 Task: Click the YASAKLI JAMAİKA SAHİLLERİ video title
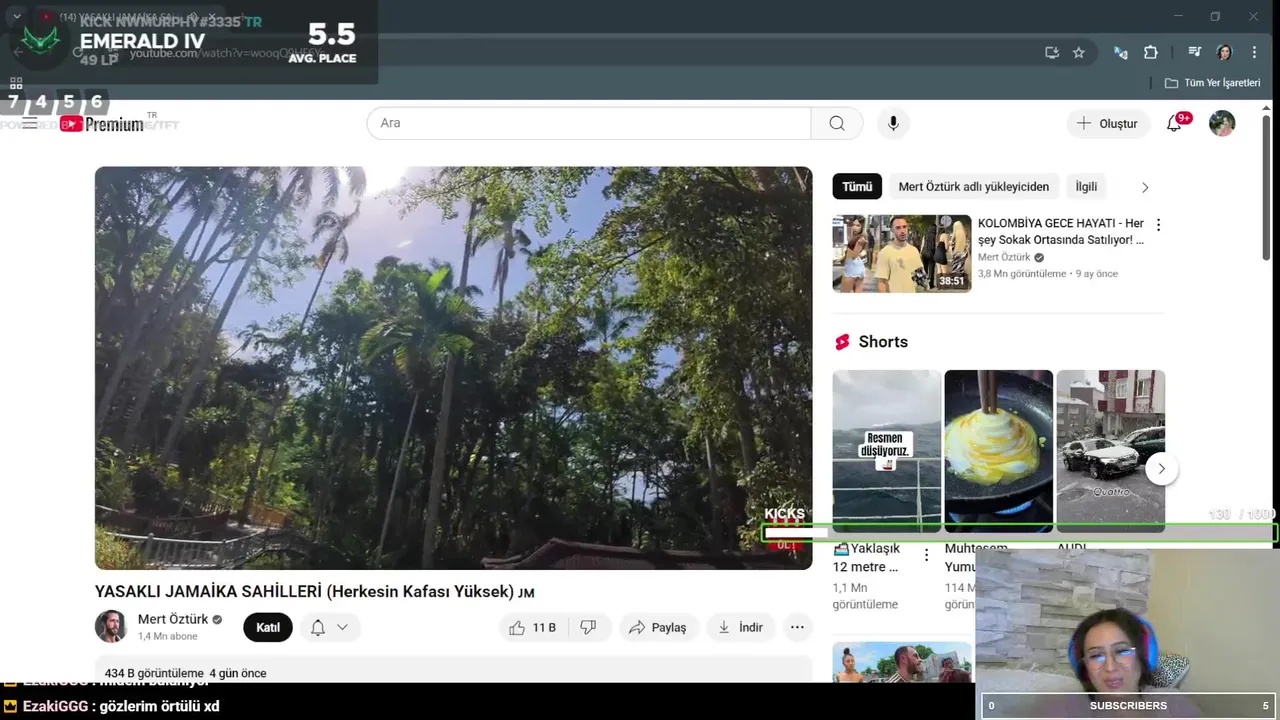[315, 591]
